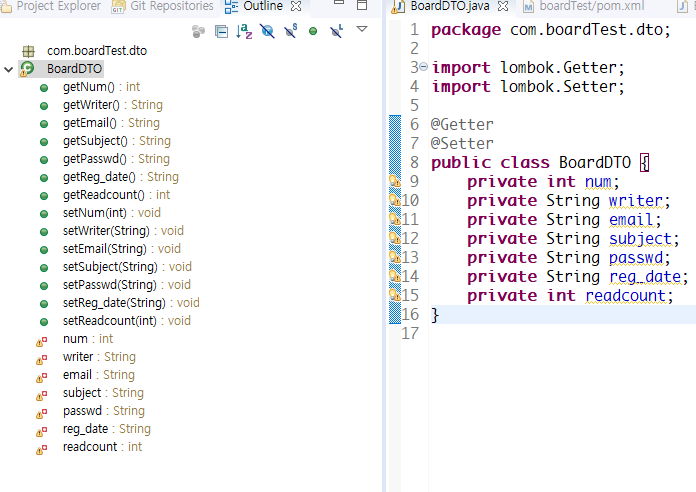Select the passwd : String field in Outline
Image resolution: width=696 pixels, height=492 pixels.
pos(104,411)
